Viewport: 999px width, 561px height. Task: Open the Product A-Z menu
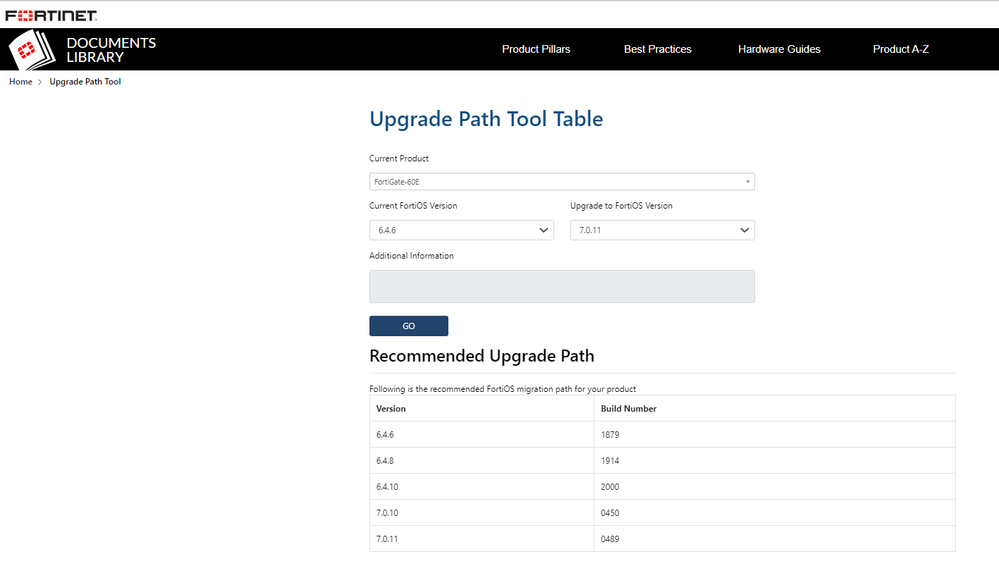point(900,49)
